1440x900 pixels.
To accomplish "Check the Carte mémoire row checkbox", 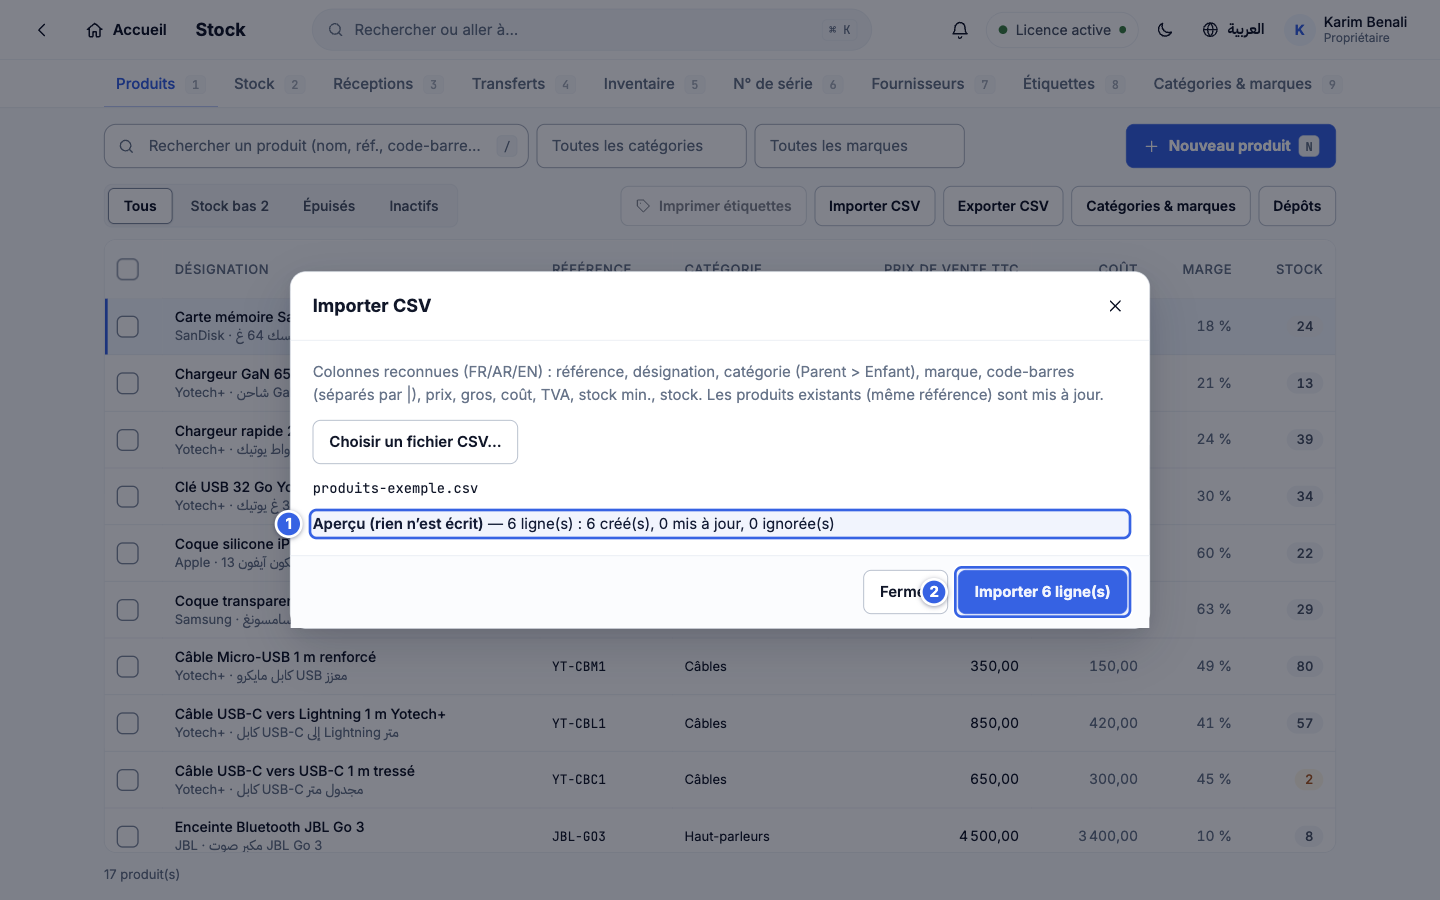I will click(x=128, y=326).
